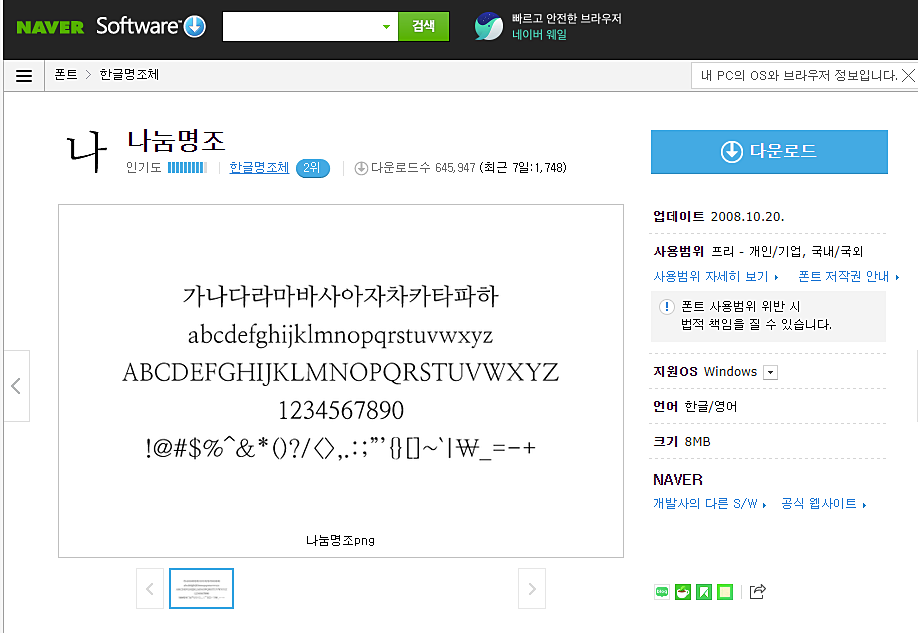Open the search box dropdown arrow
918x633 pixels.
(386, 27)
